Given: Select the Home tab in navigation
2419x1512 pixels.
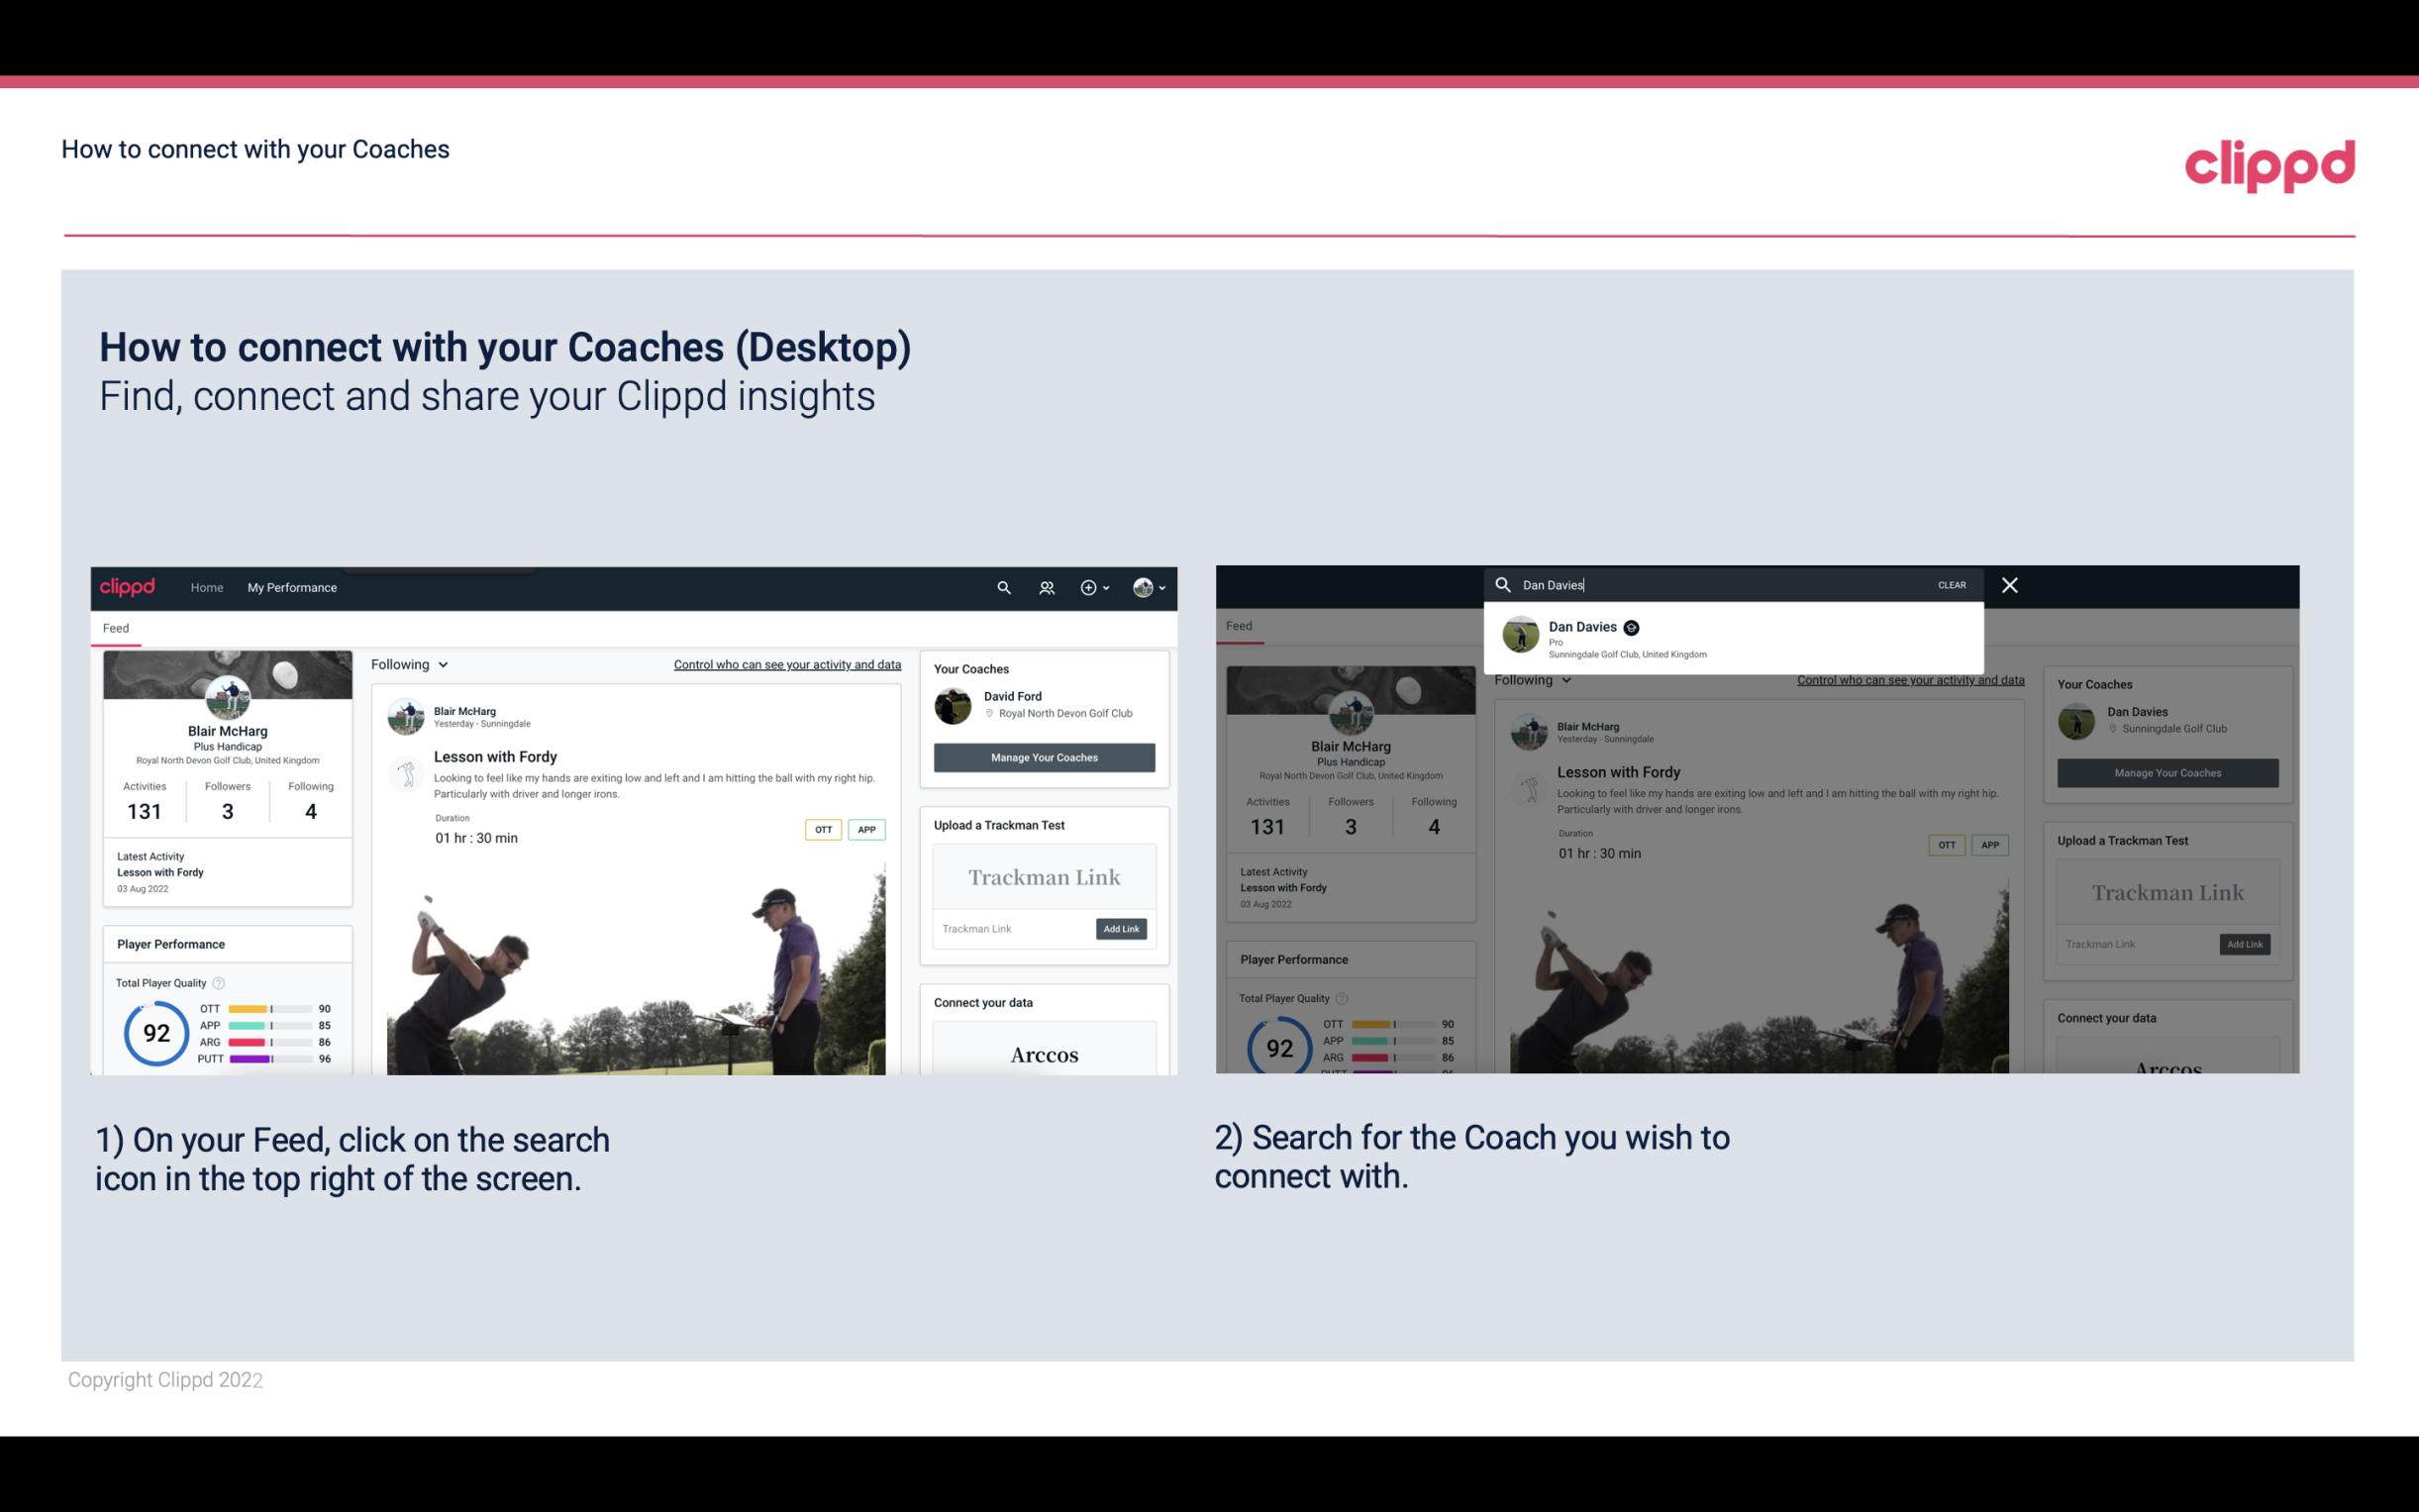Looking at the screenshot, I should tap(207, 587).
